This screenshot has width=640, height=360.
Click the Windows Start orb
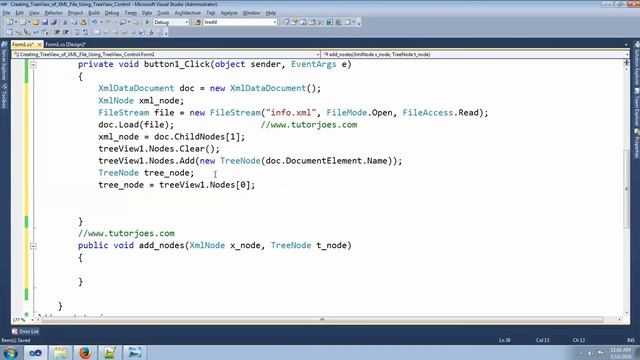(10, 353)
